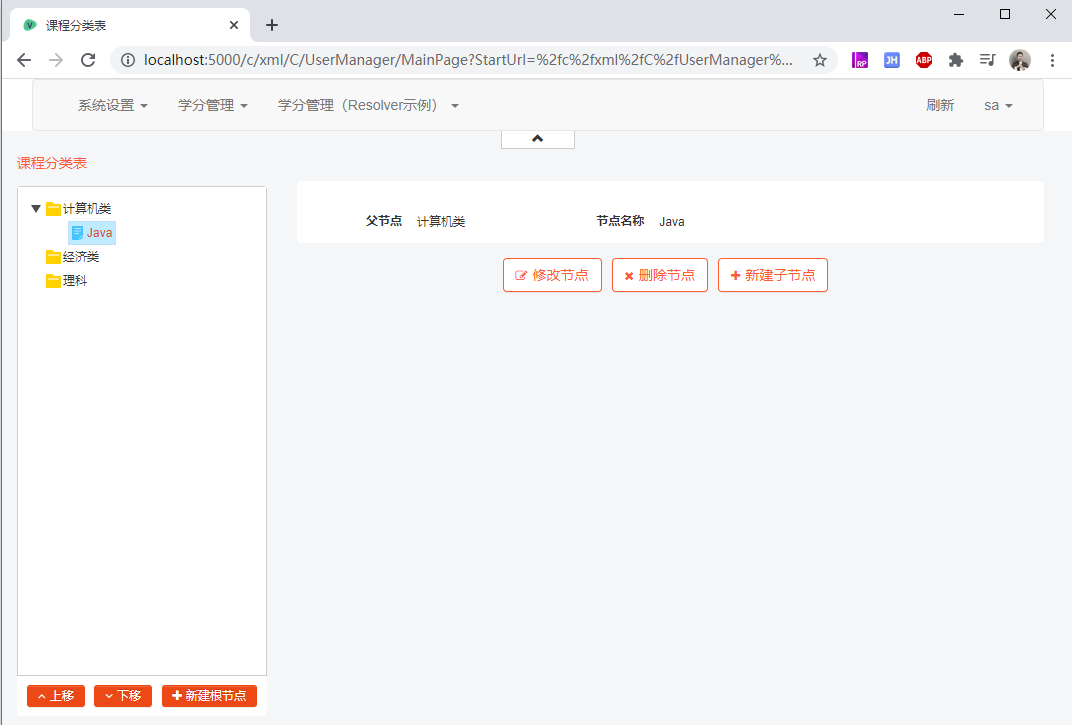Image resolution: width=1072 pixels, height=725 pixels.
Task: Open the RP browser extension
Action: tap(859, 60)
